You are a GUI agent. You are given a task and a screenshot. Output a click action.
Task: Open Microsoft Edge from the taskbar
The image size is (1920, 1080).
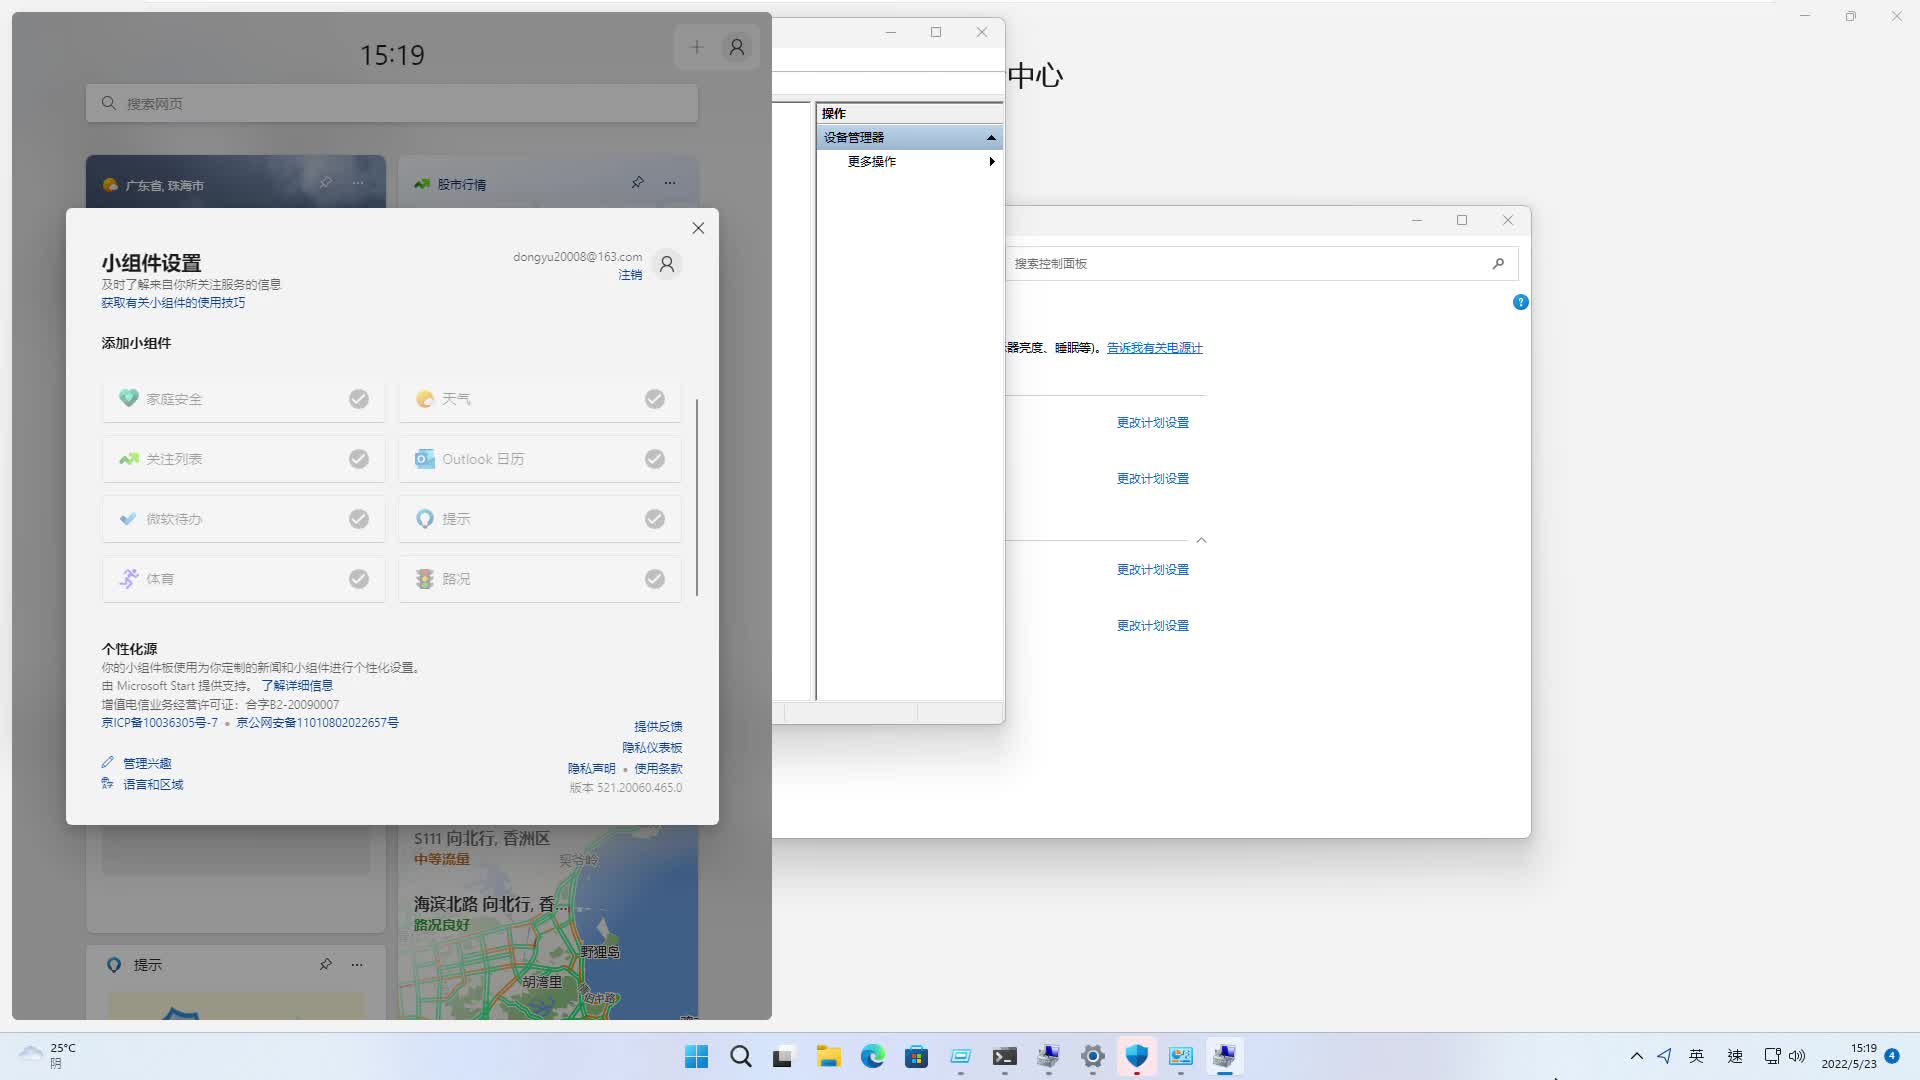click(872, 1056)
